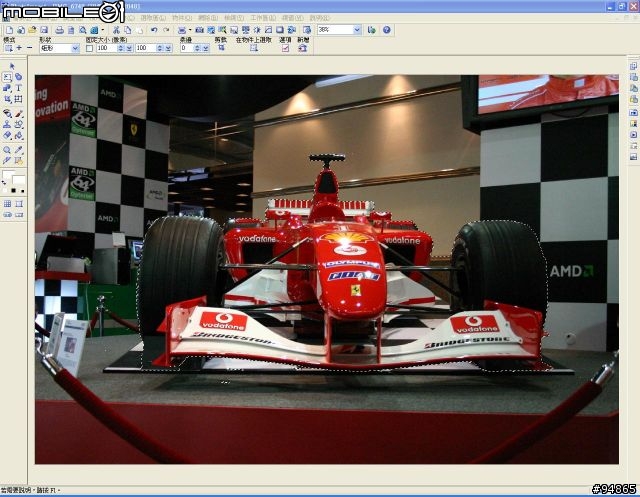Click the foreground color swatch

pos(7,175)
